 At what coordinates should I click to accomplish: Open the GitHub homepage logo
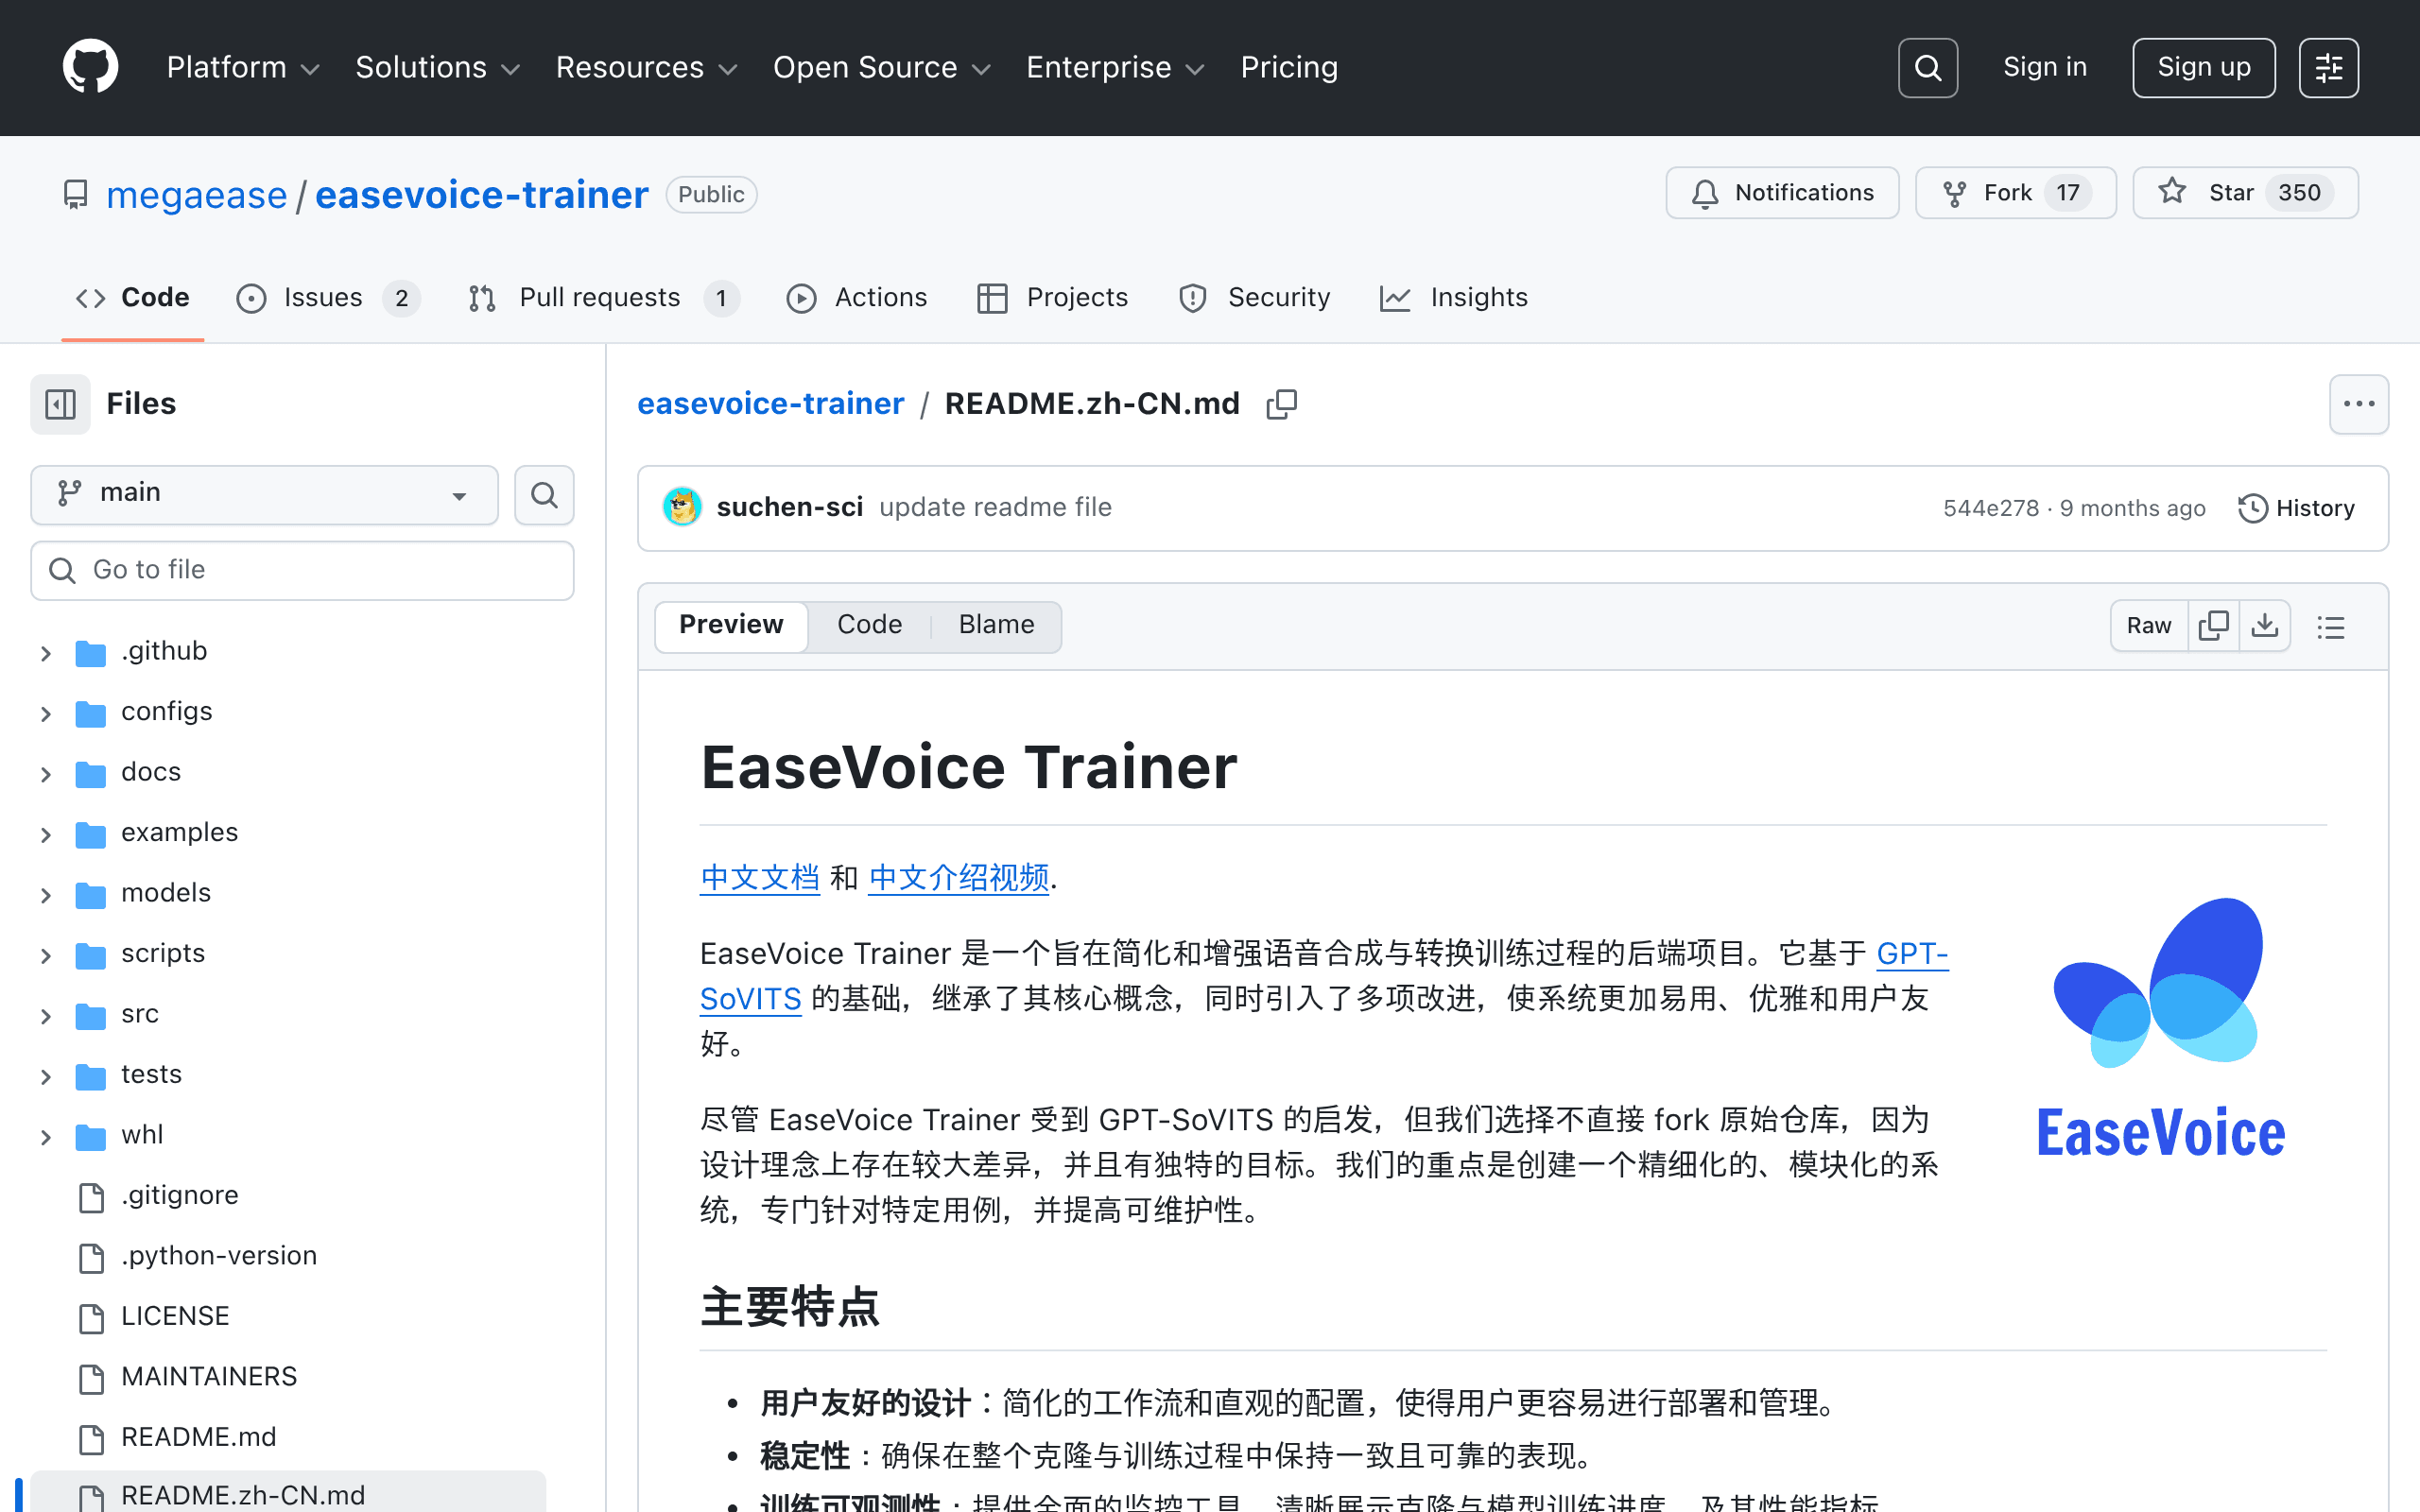[90, 67]
